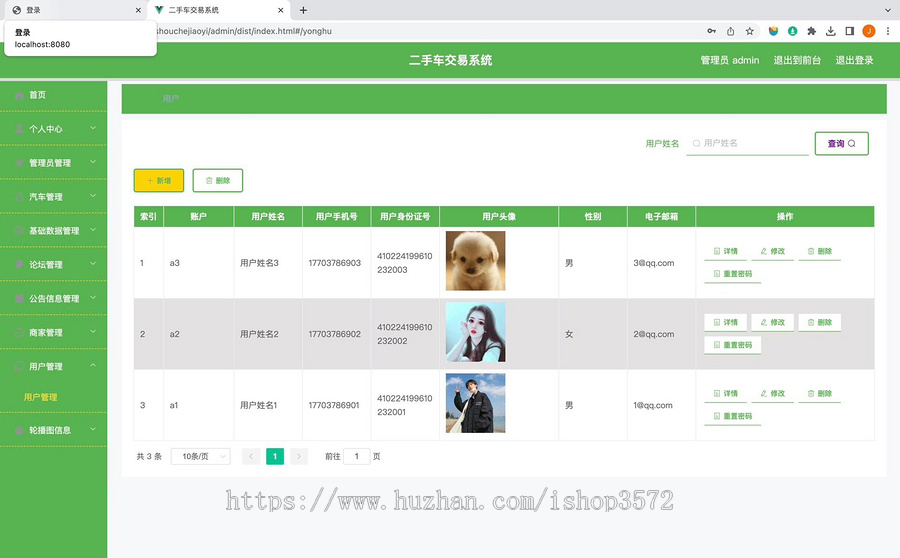This screenshot has width=900, height=558.
Task: Open the tab search chevron
Action: point(887,10)
